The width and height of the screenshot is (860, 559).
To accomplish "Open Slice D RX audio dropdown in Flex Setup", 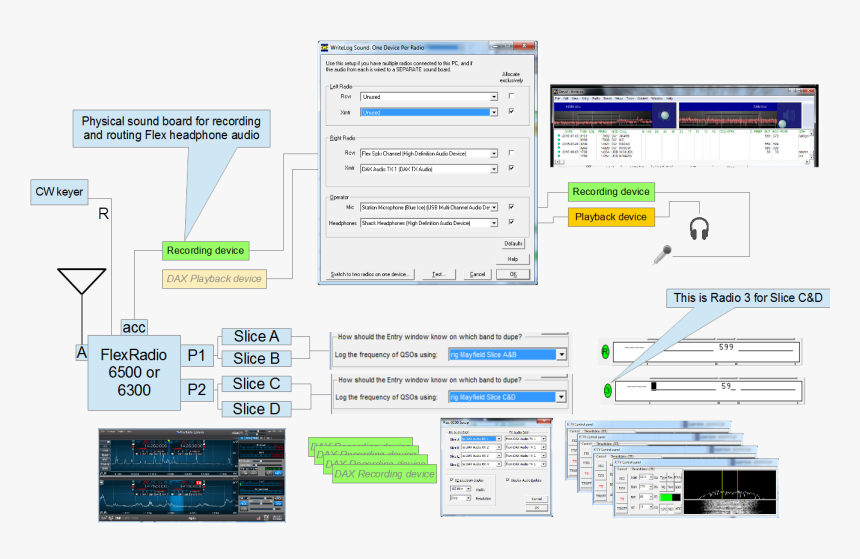I will tap(499, 464).
